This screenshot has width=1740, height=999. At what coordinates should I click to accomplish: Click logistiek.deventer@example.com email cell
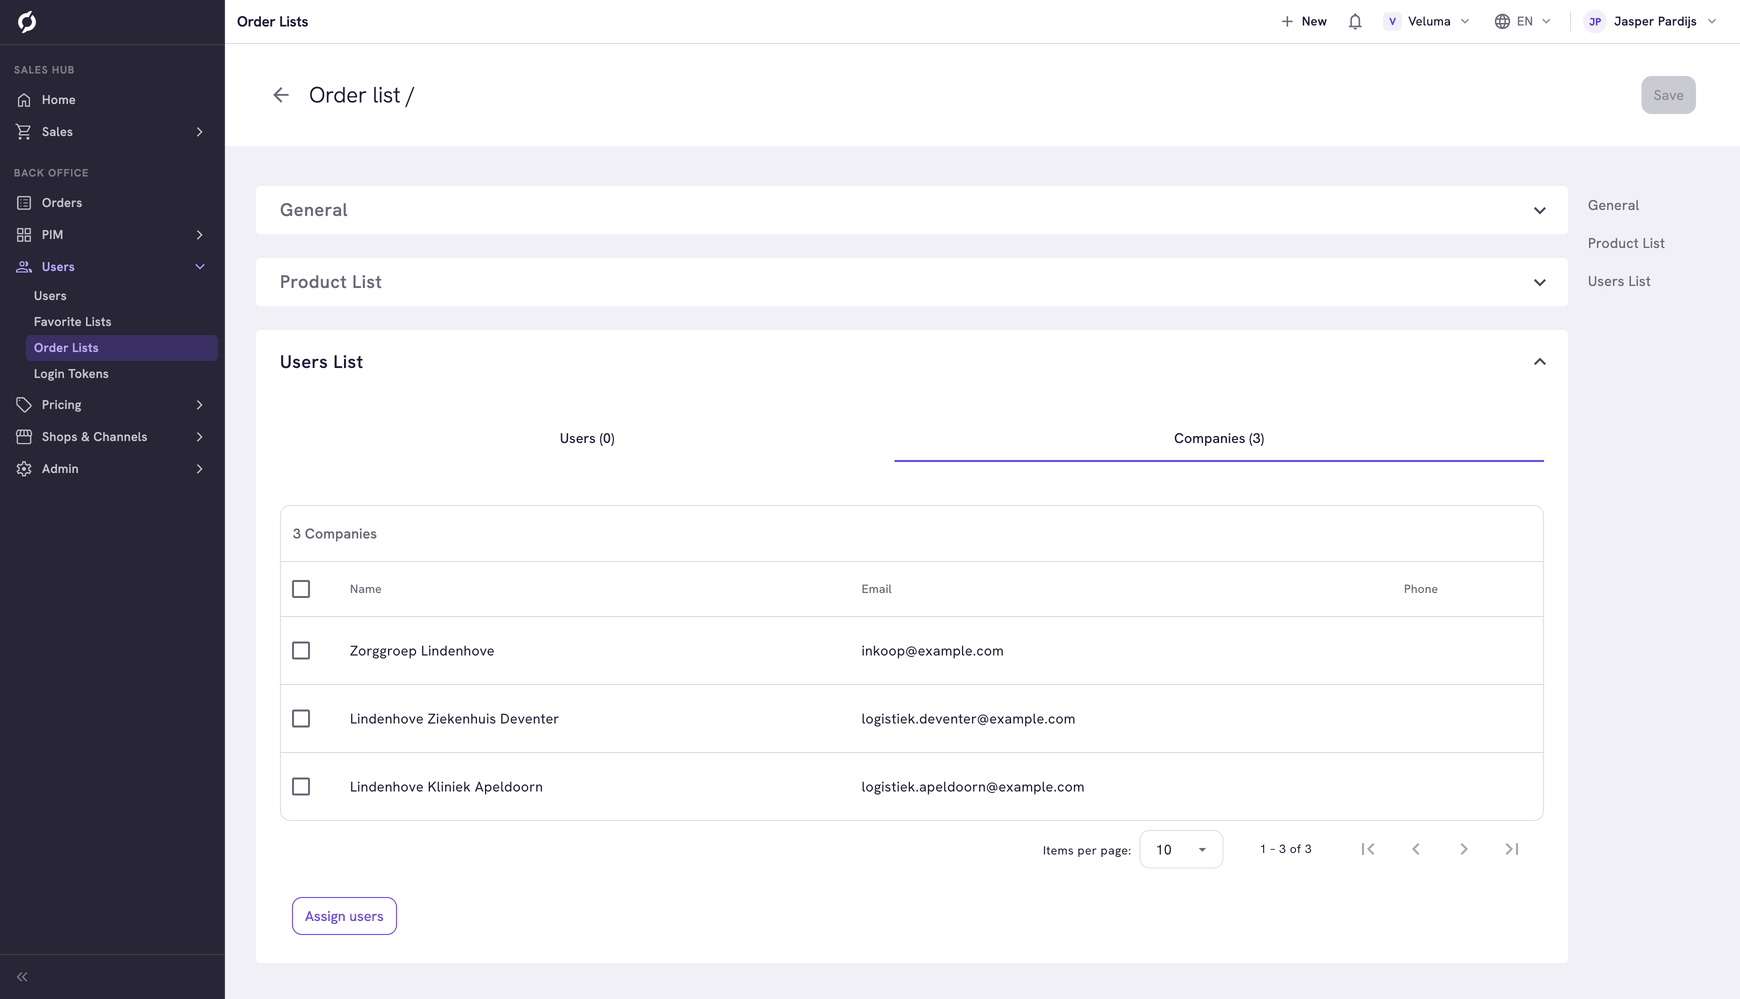(x=968, y=719)
